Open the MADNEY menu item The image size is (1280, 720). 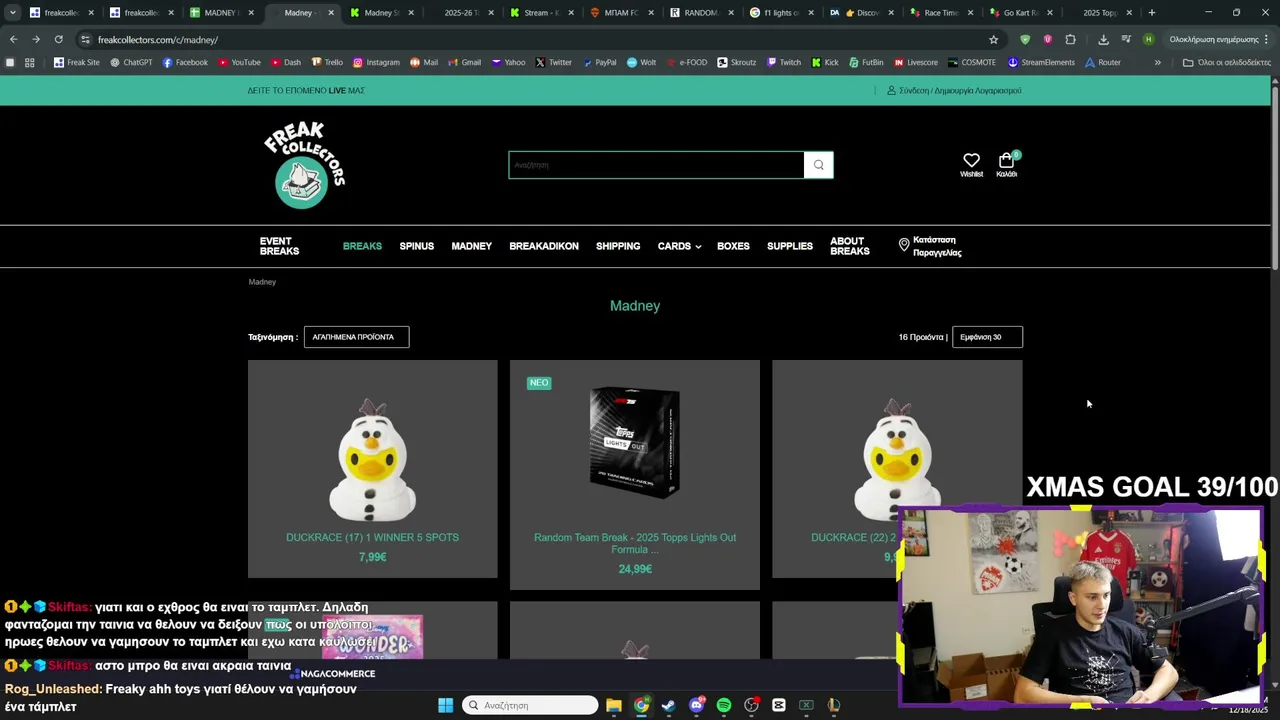click(x=471, y=246)
